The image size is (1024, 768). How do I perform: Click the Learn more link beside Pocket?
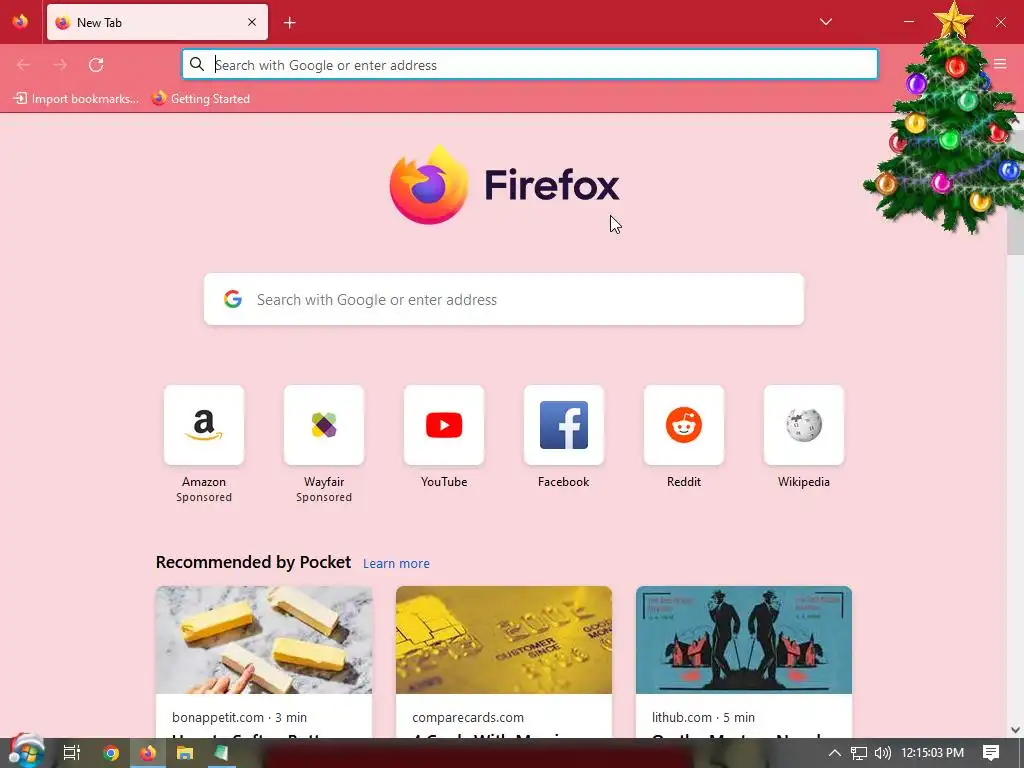(x=396, y=563)
